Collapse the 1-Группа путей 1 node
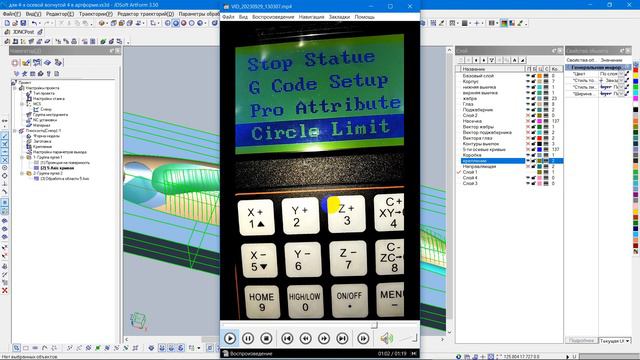This screenshot has height=360, width=640. [22, 157]
